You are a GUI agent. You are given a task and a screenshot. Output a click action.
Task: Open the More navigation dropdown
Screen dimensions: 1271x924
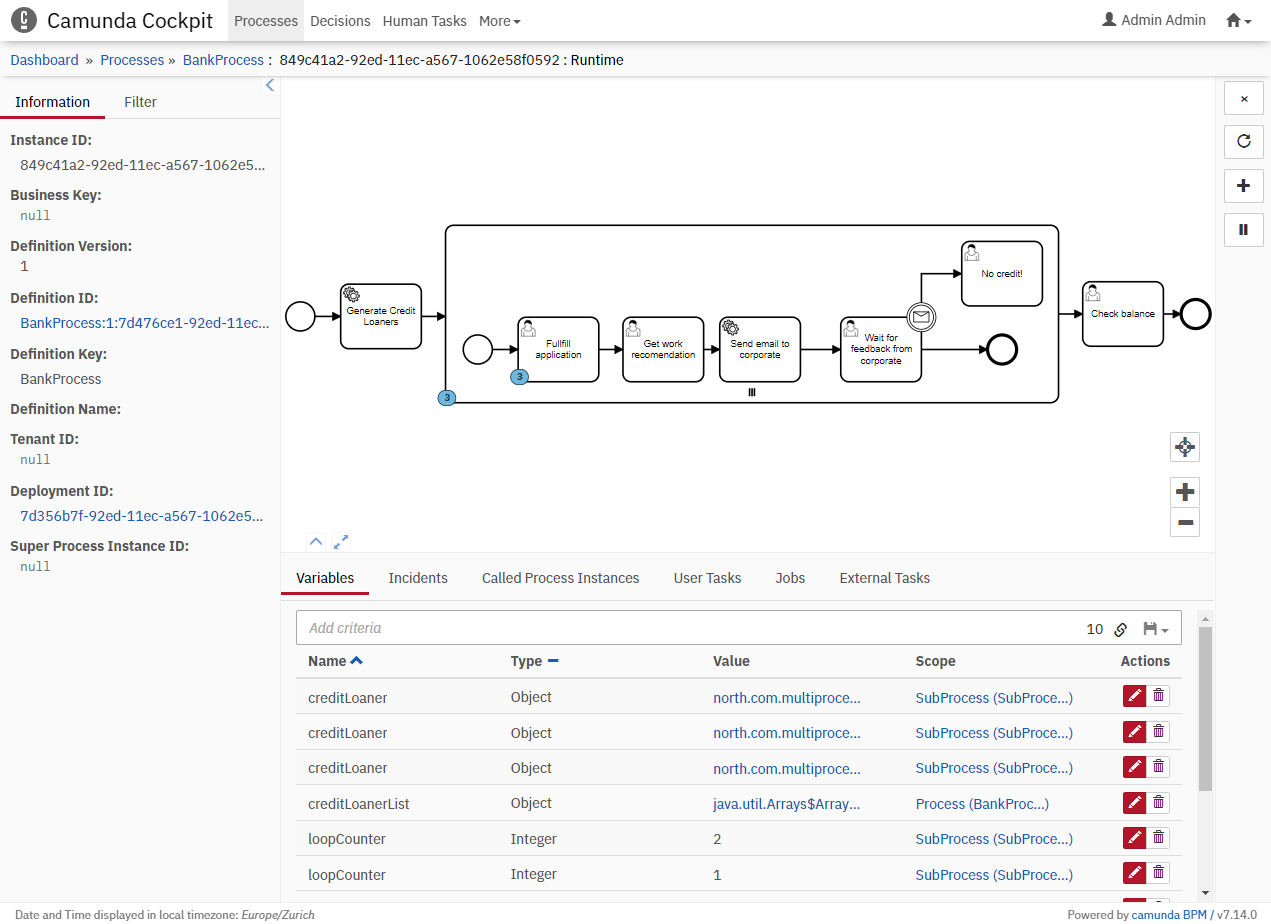point(499,20)
